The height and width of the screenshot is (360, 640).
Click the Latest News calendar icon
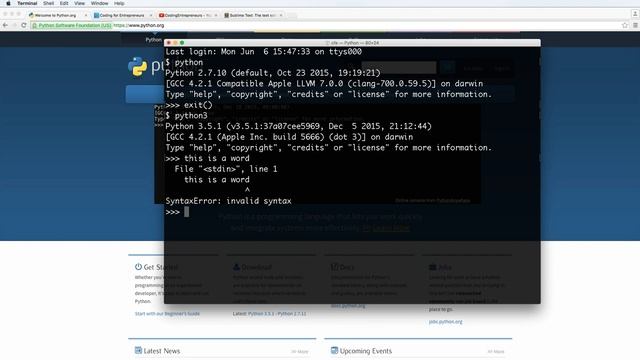coord(138,350)
